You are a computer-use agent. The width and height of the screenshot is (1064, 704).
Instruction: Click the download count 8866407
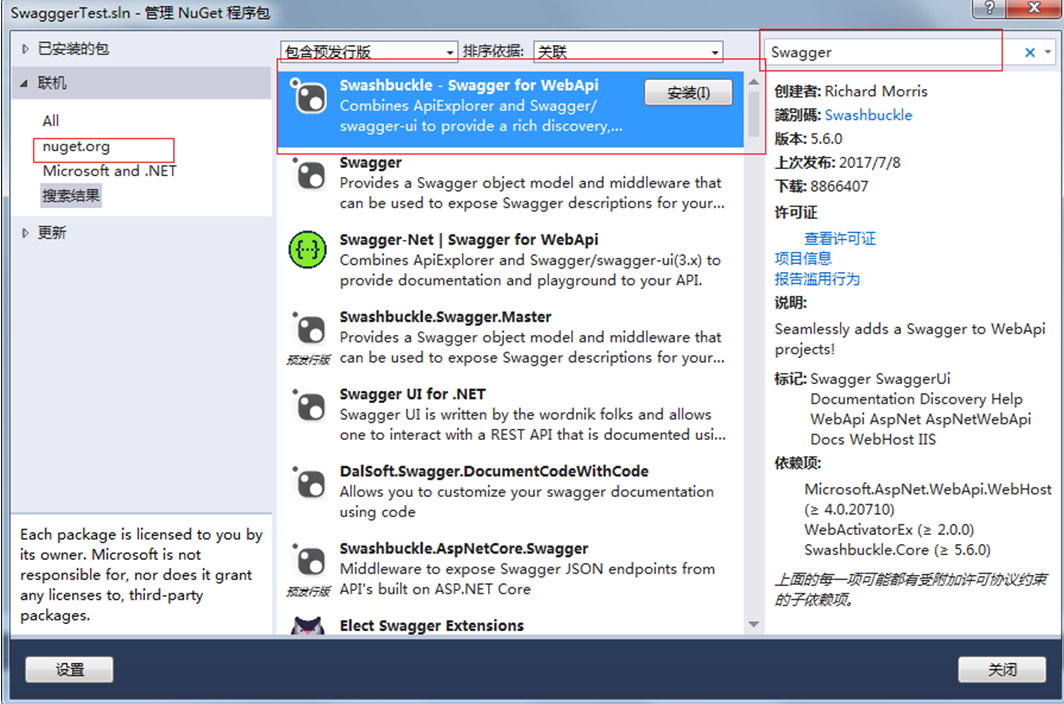[839, 187]
